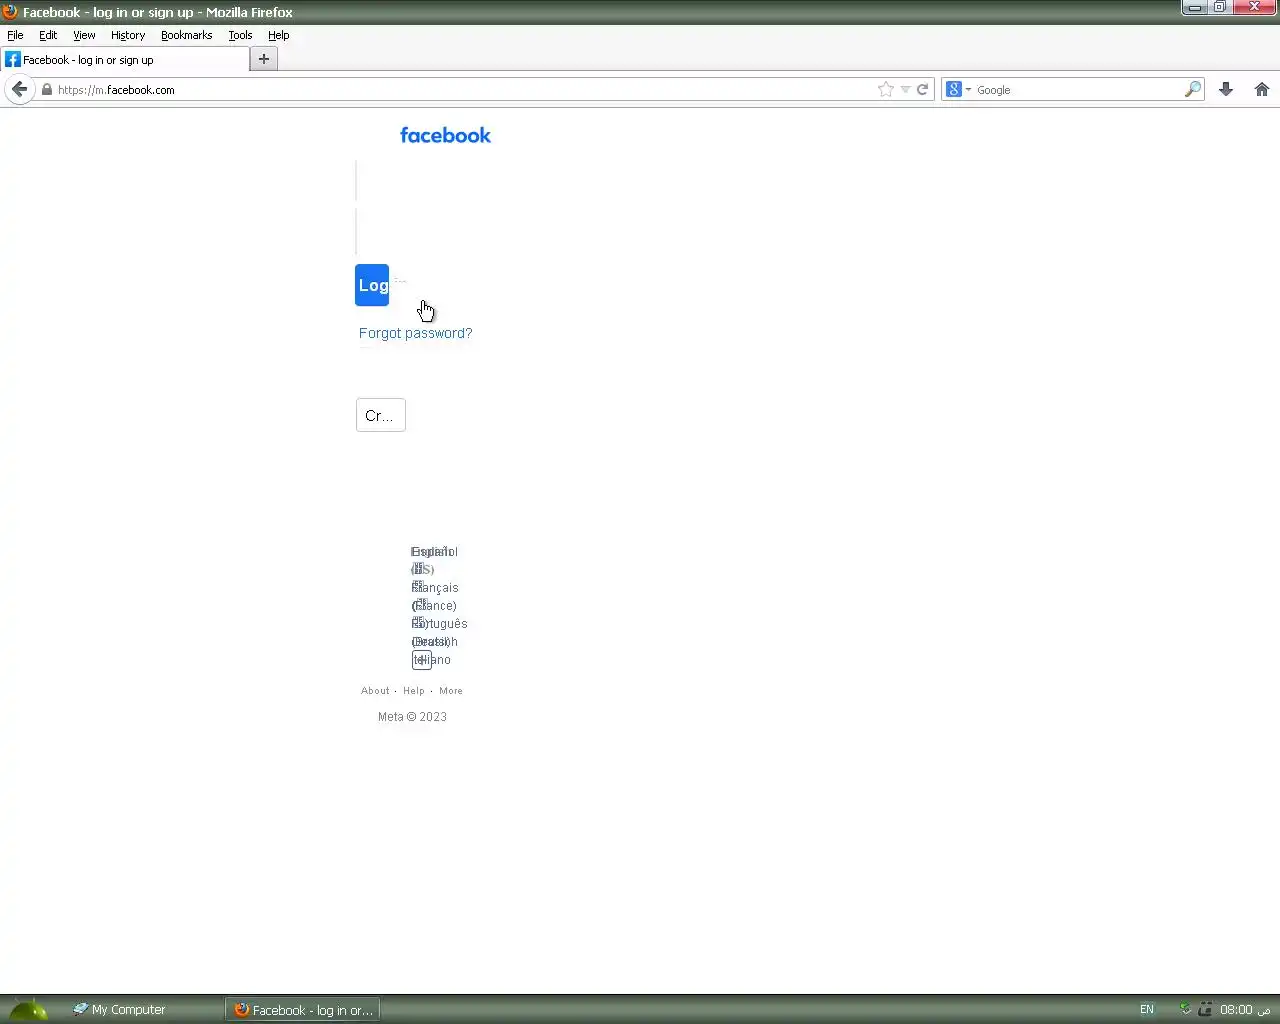Go back with the browser back arrow
The height and width of the screenshot is (1024, 1280).
pos(20,89)
